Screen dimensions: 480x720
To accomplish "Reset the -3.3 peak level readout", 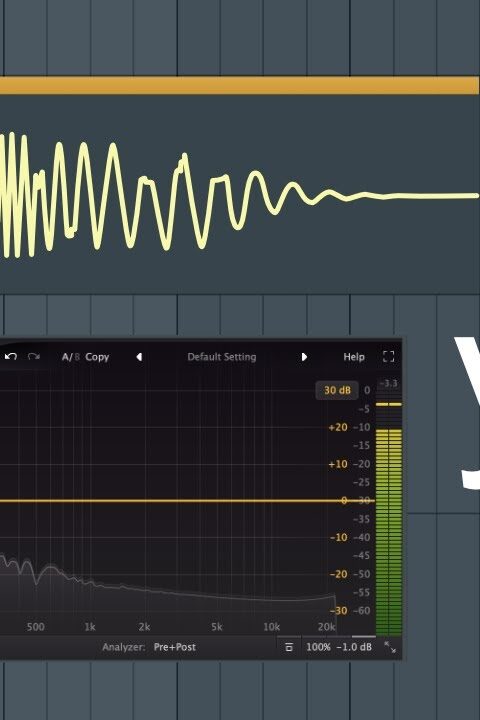I will click(389, 383).
